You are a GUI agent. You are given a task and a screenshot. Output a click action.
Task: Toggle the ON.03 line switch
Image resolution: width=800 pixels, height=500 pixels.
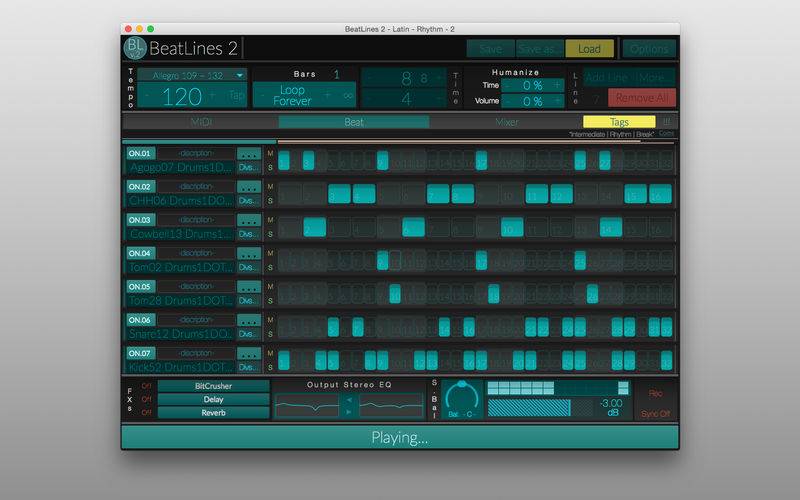click(x=140, y=220)
